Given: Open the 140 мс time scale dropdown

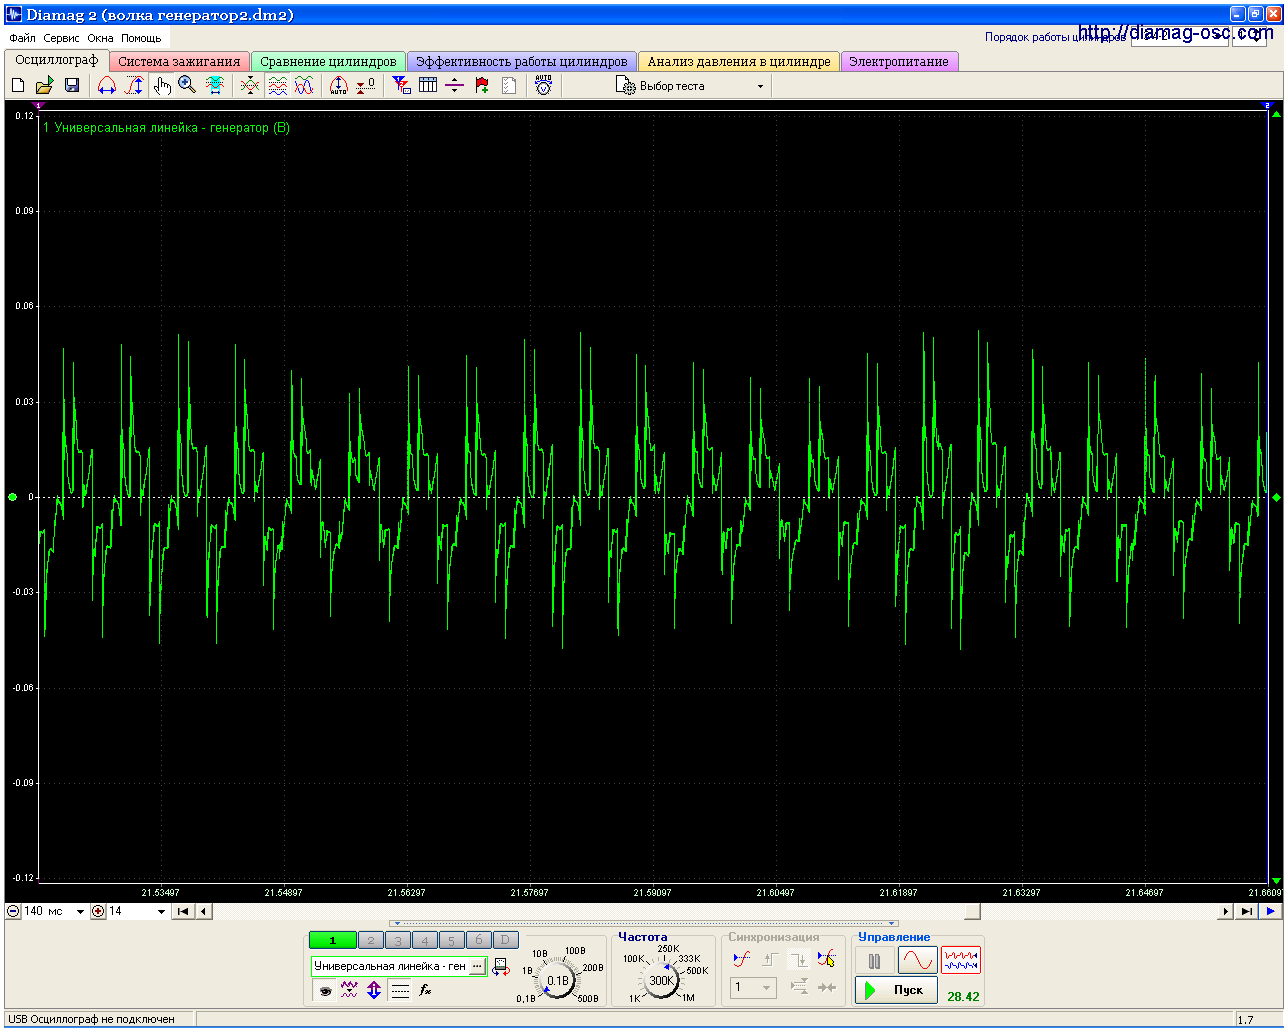Looking at the screenshot, I should pyautogui.click(x=80, y=912).
